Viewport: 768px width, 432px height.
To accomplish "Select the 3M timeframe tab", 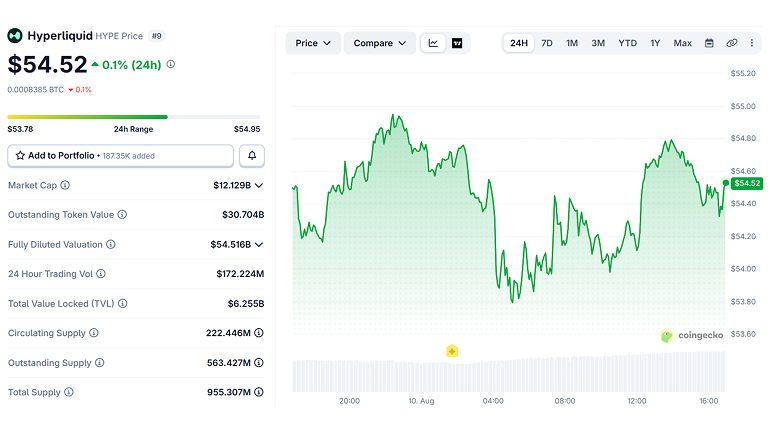I will point(598,43).
